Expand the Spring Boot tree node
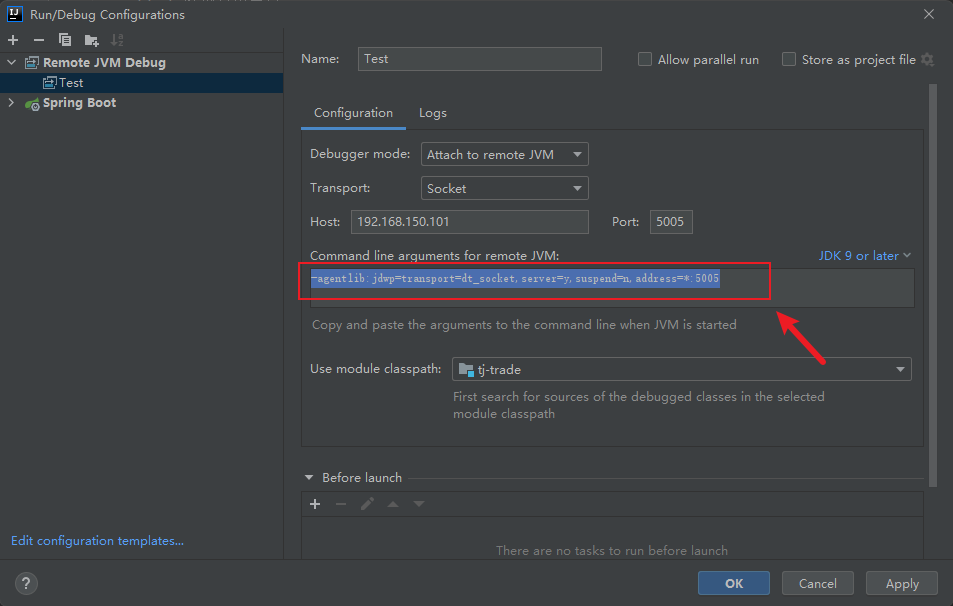 coord(11,103)
